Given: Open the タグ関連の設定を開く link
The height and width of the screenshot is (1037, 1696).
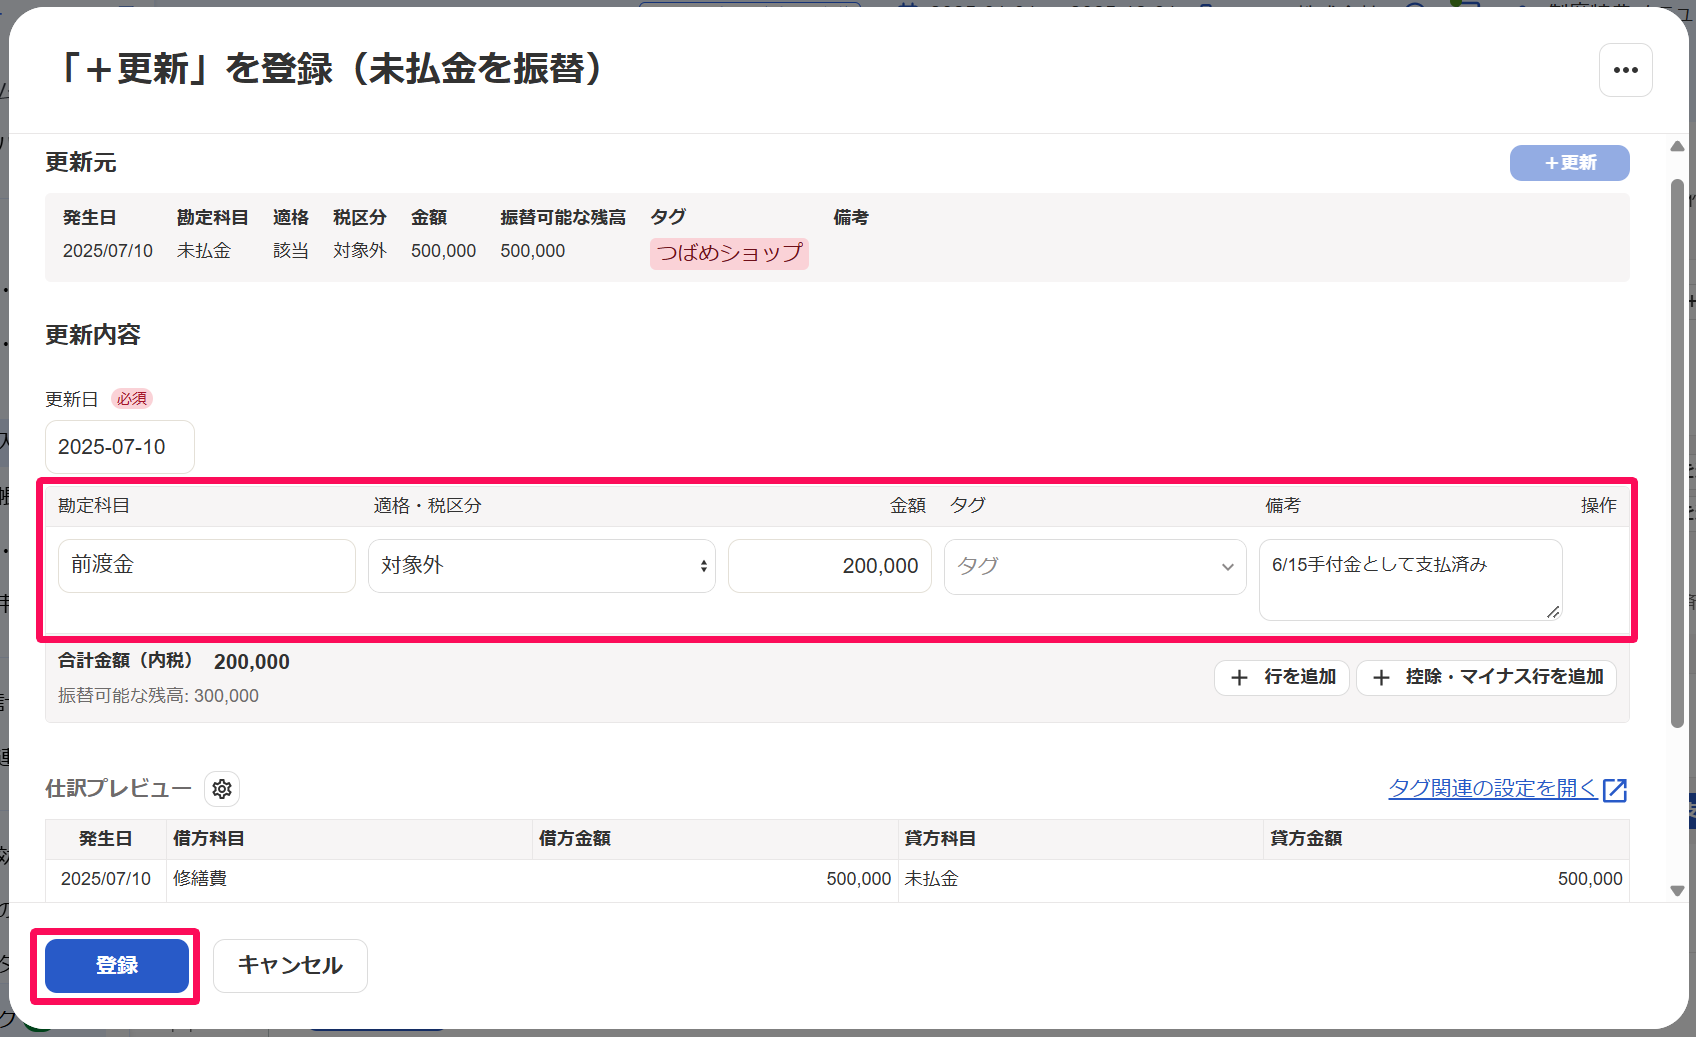Looking at the screenshot, I should (1493, 788).
